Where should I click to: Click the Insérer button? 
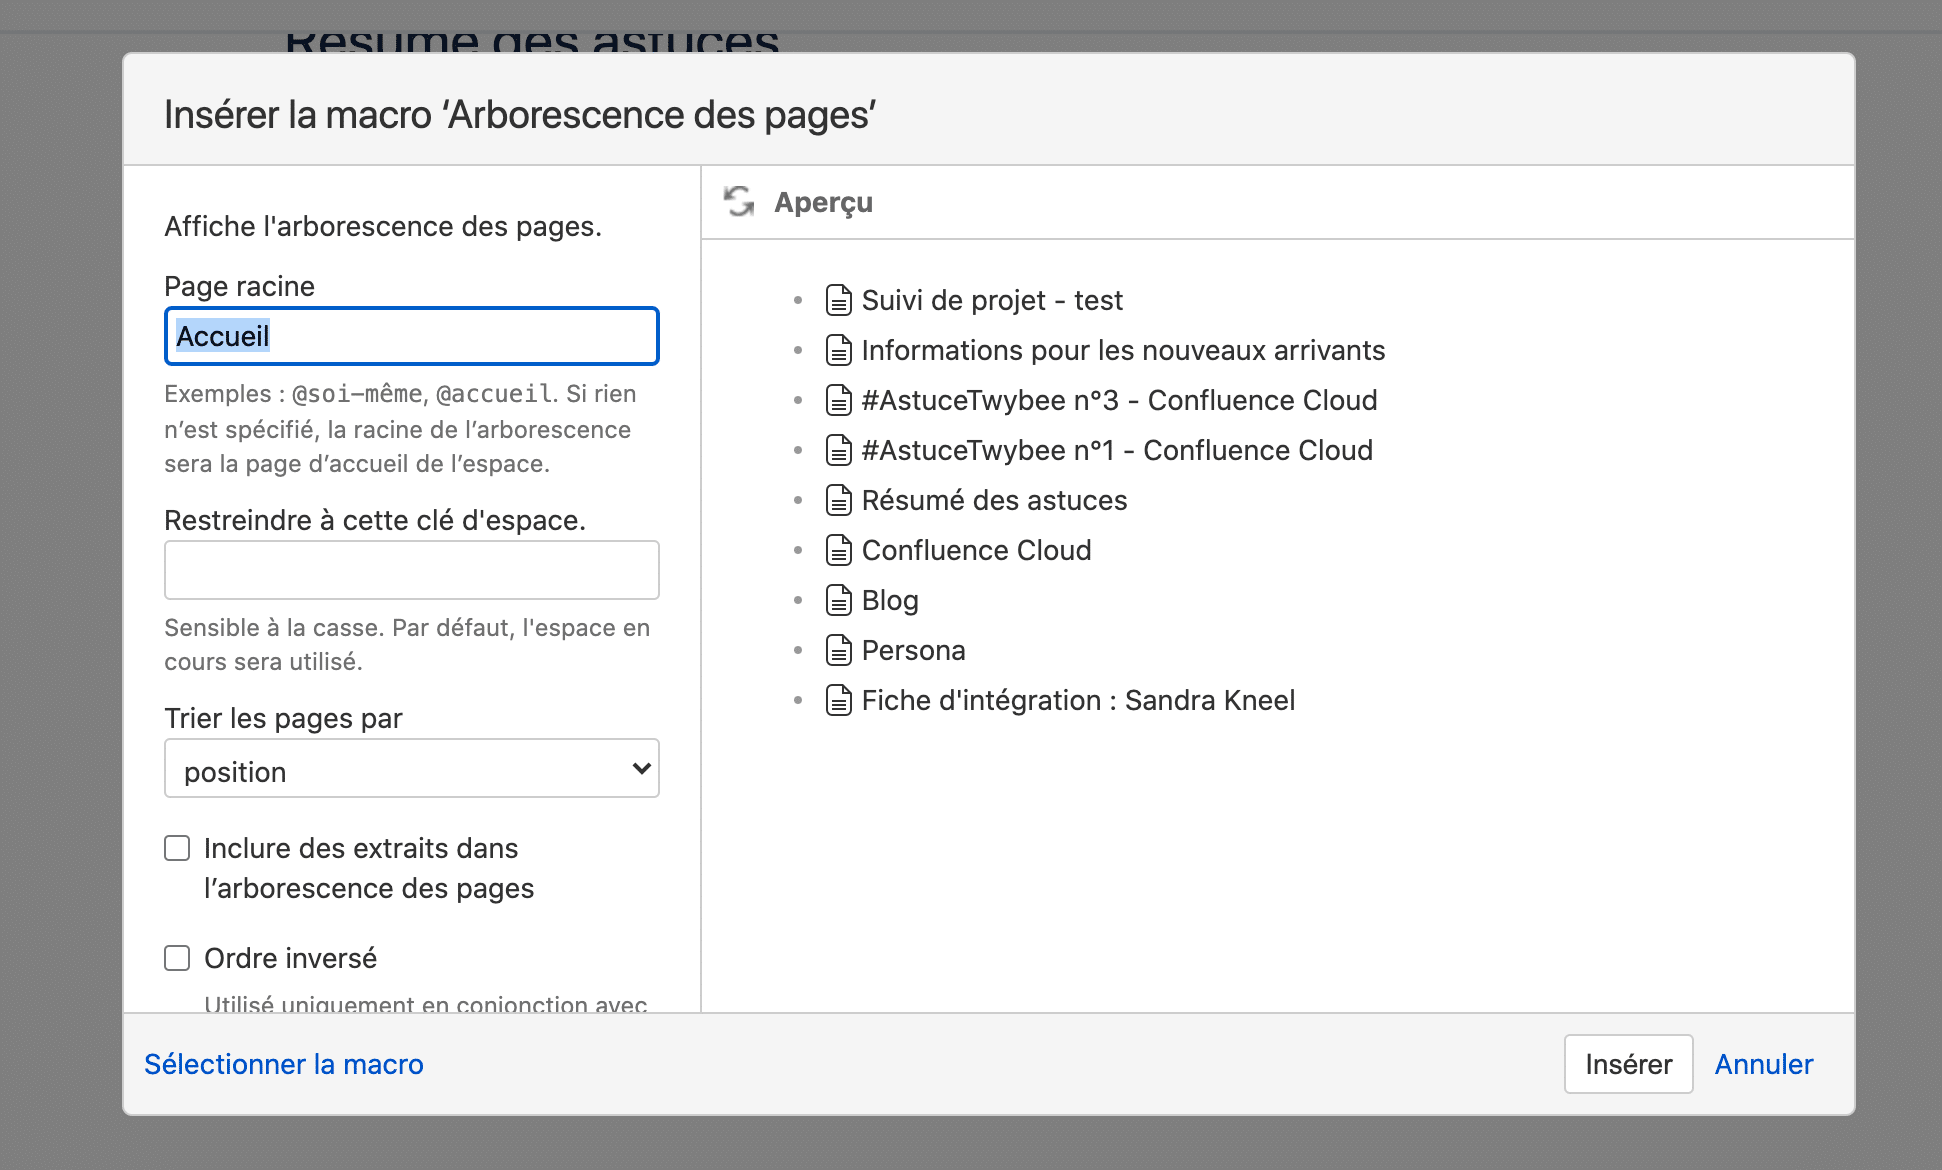pyautogui.click(x=1628, y=1064)
